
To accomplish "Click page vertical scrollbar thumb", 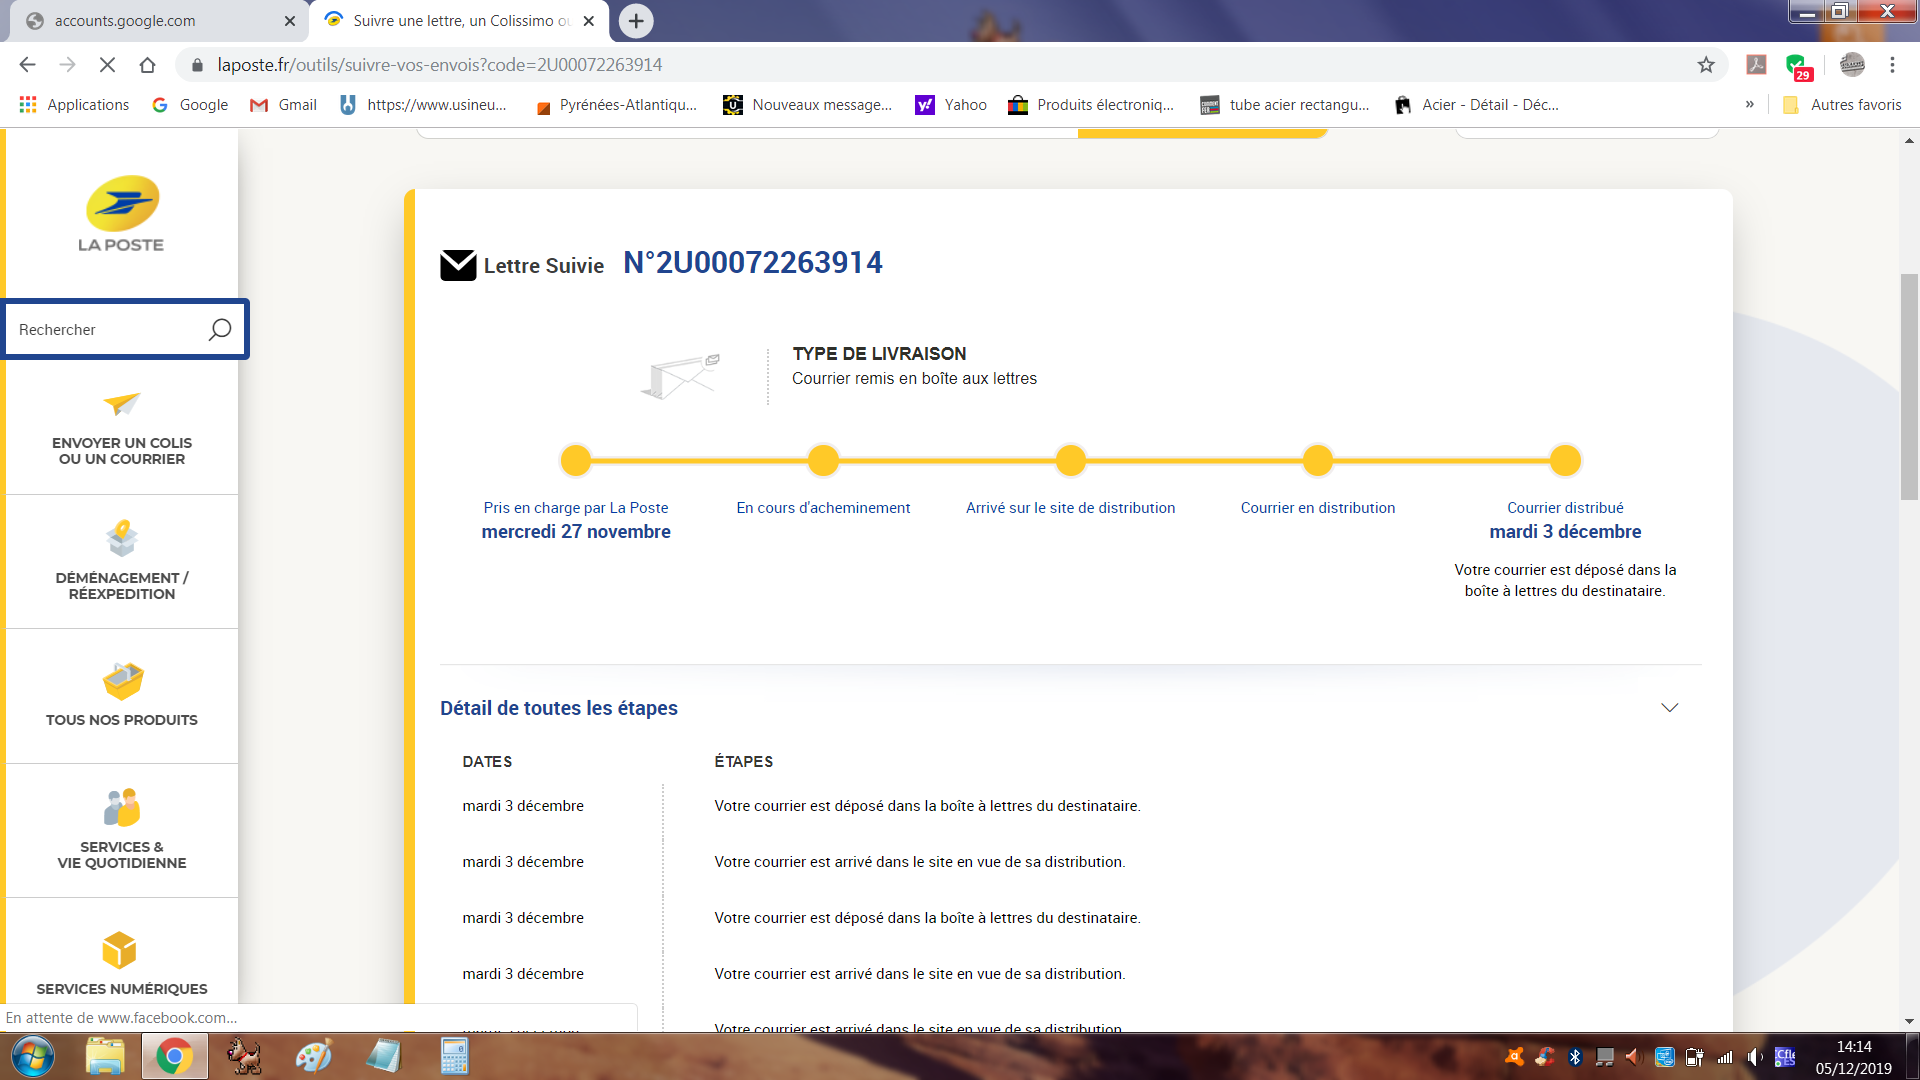I will tap(1909, 386).
